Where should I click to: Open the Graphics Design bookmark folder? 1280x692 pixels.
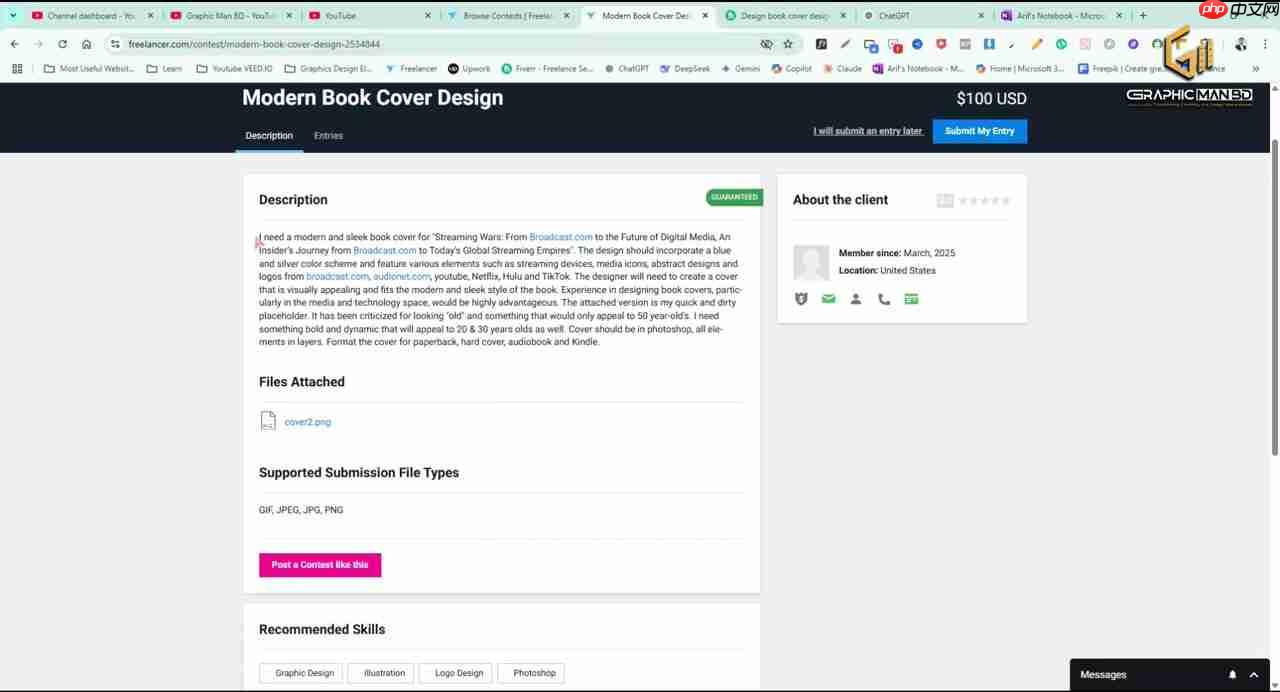pyautogui.click(x=328, y=69)
